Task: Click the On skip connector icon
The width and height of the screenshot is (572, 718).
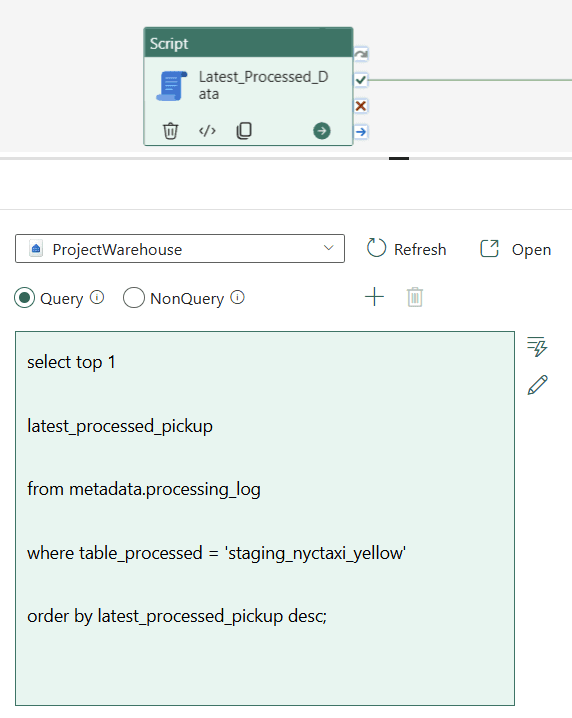Action: point(361,54)
